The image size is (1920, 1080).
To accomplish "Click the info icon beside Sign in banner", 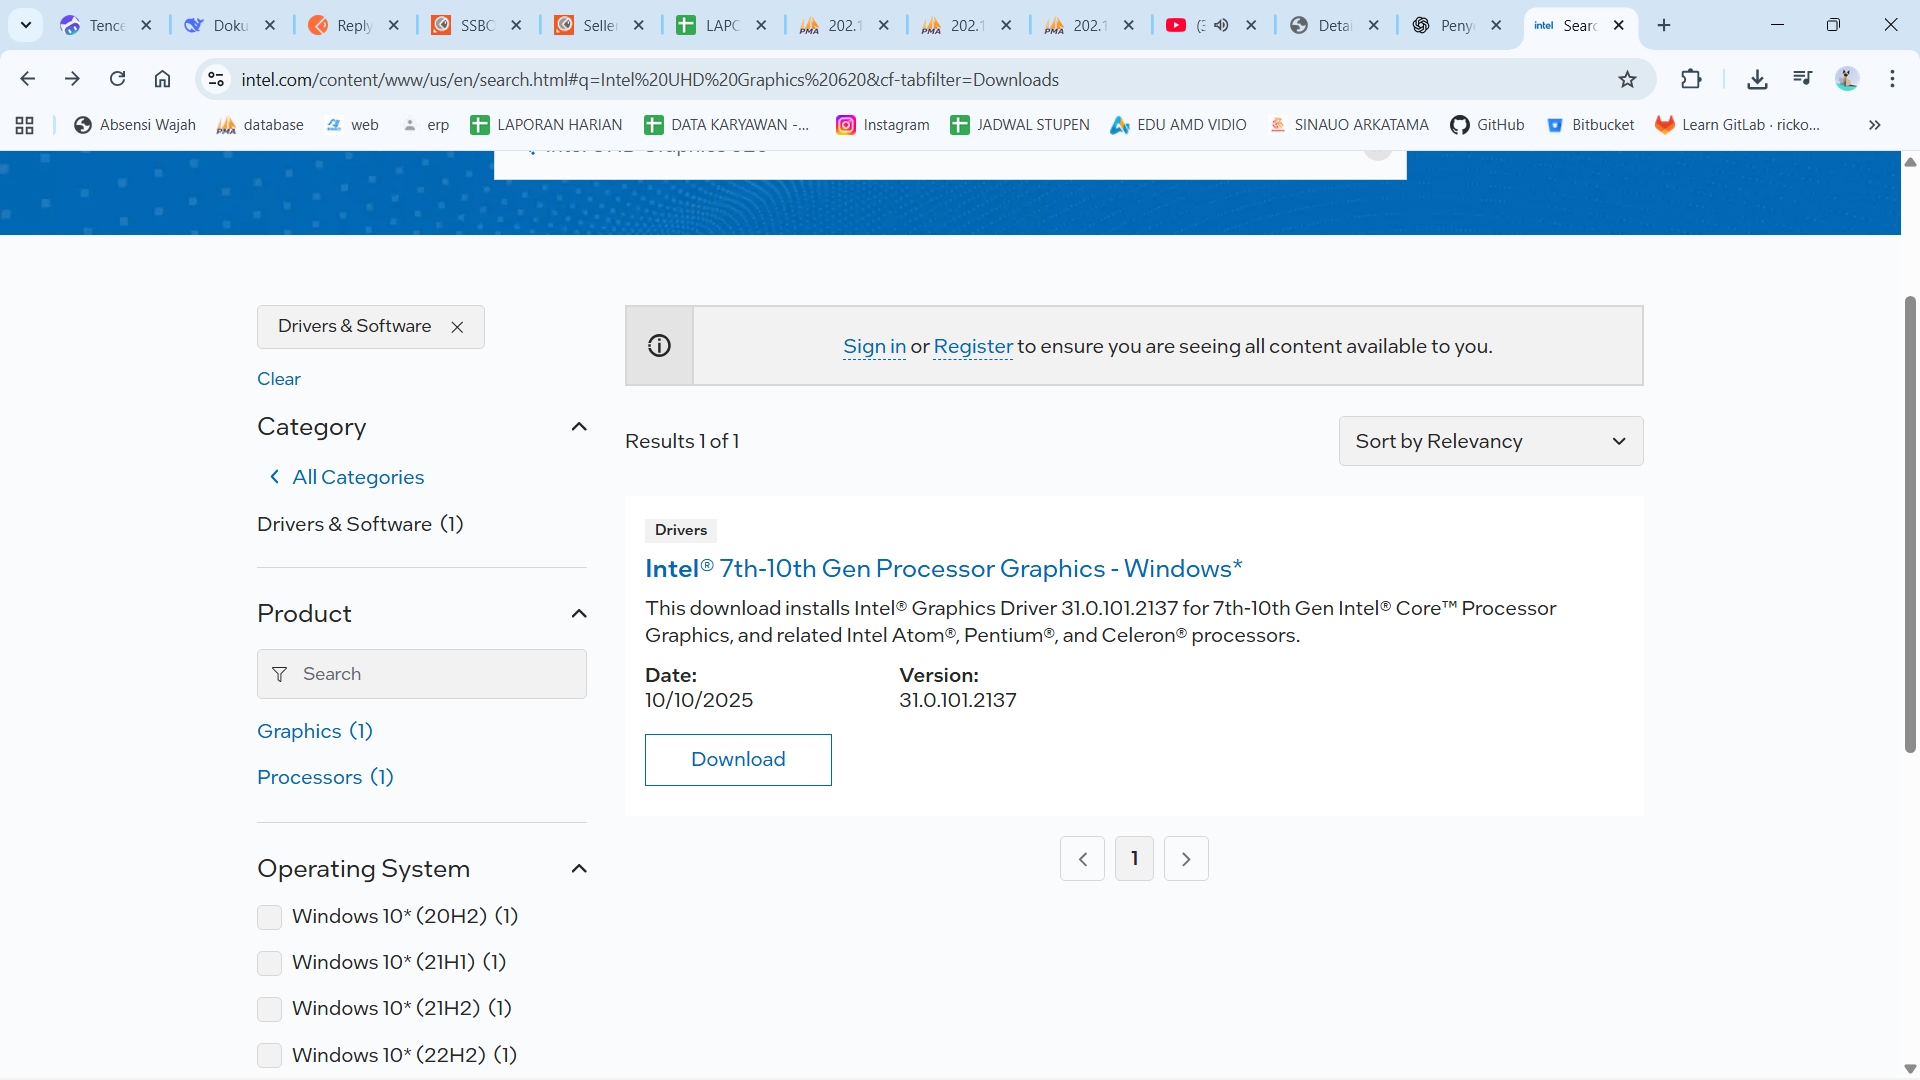I will [659, 346].
